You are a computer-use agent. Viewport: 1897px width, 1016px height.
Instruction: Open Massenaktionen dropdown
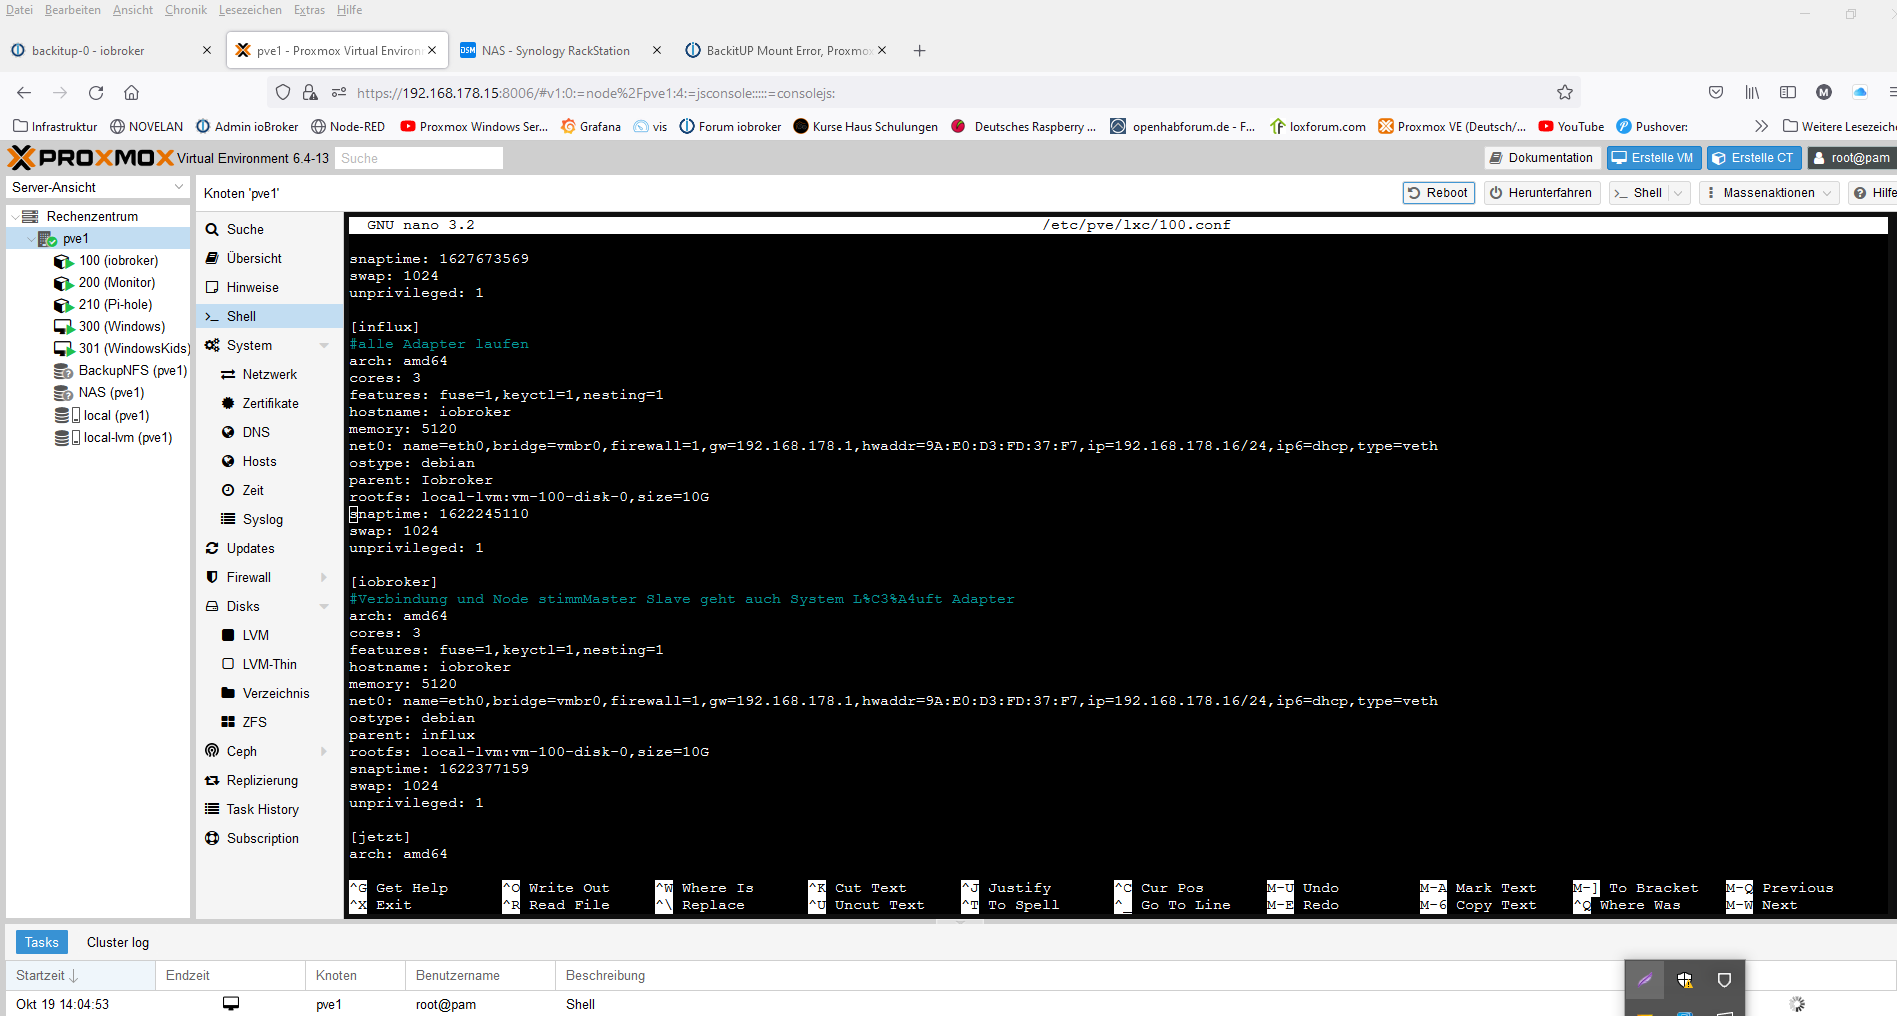tap(1769, 193)
